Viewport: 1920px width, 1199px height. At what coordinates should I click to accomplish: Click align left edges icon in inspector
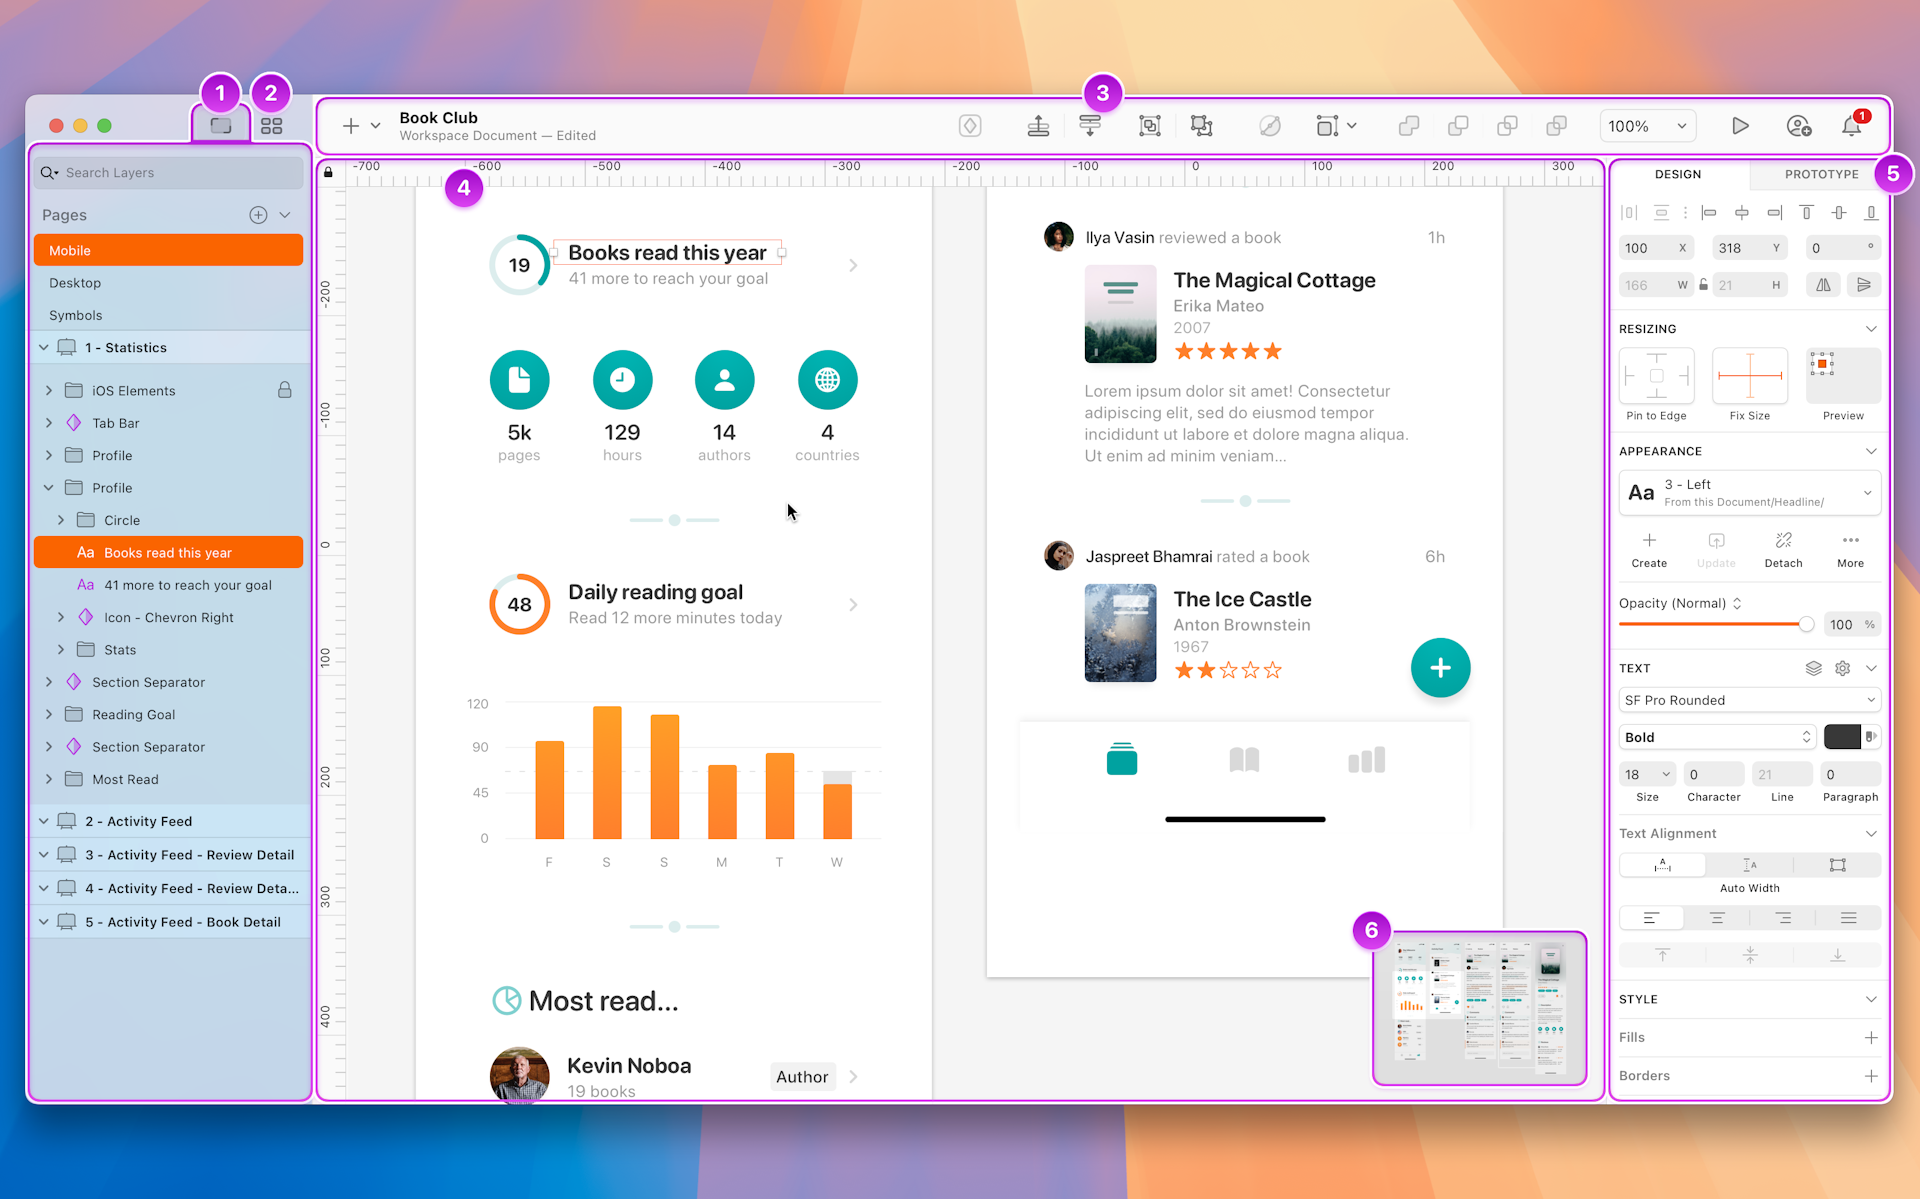click(x=1709, y=212)
